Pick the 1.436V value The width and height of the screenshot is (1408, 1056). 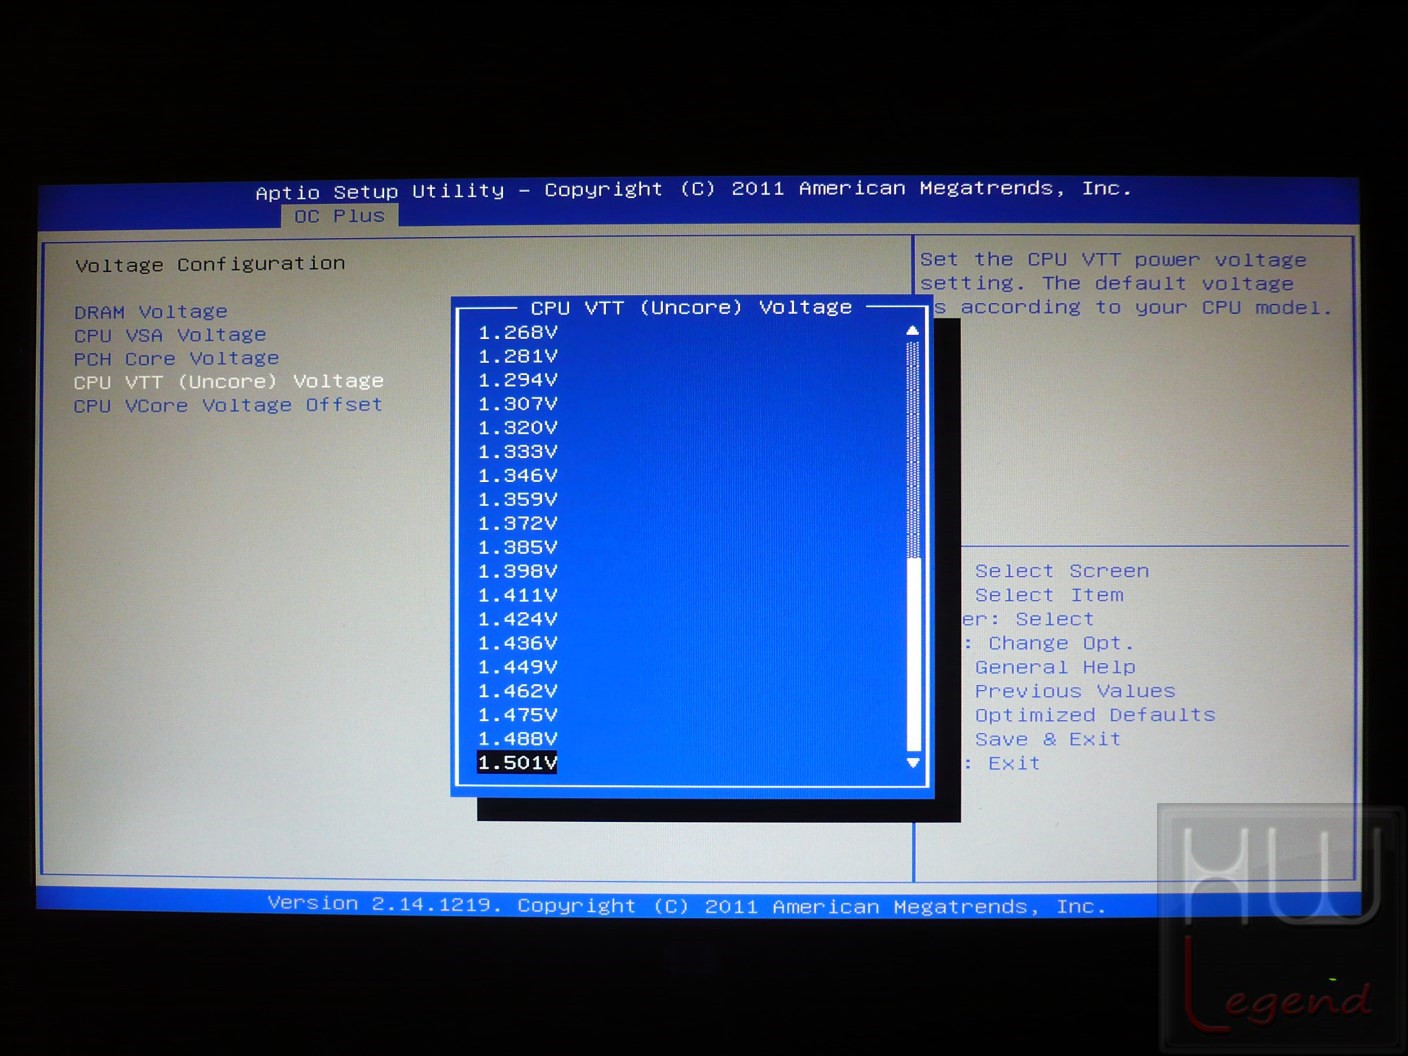tap(518, 643)
